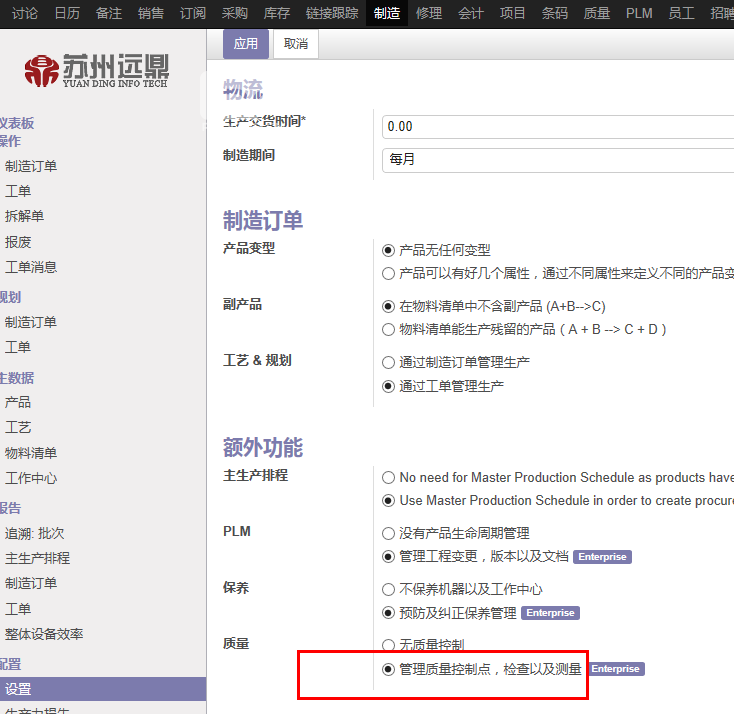Screen dimensions: 734x714
Task: Select 预防及纠正保养管理 radio option
Action: pos(388,613)
